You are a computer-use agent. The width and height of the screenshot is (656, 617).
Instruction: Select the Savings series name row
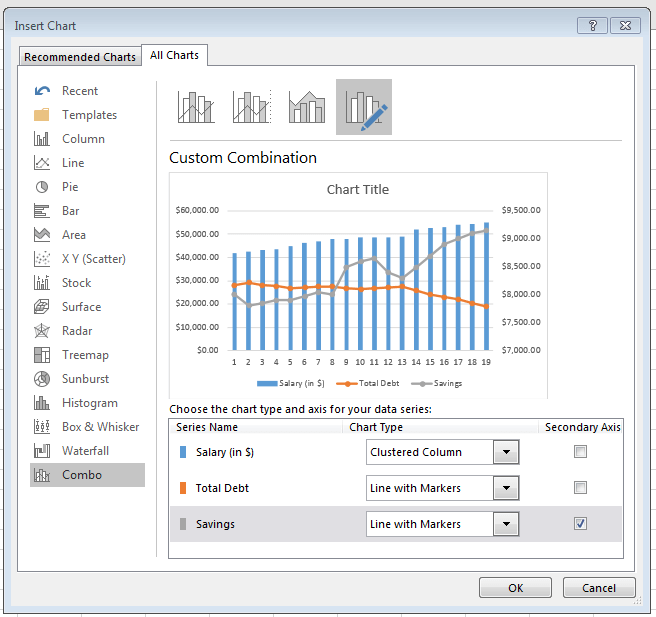coord(396,524)
